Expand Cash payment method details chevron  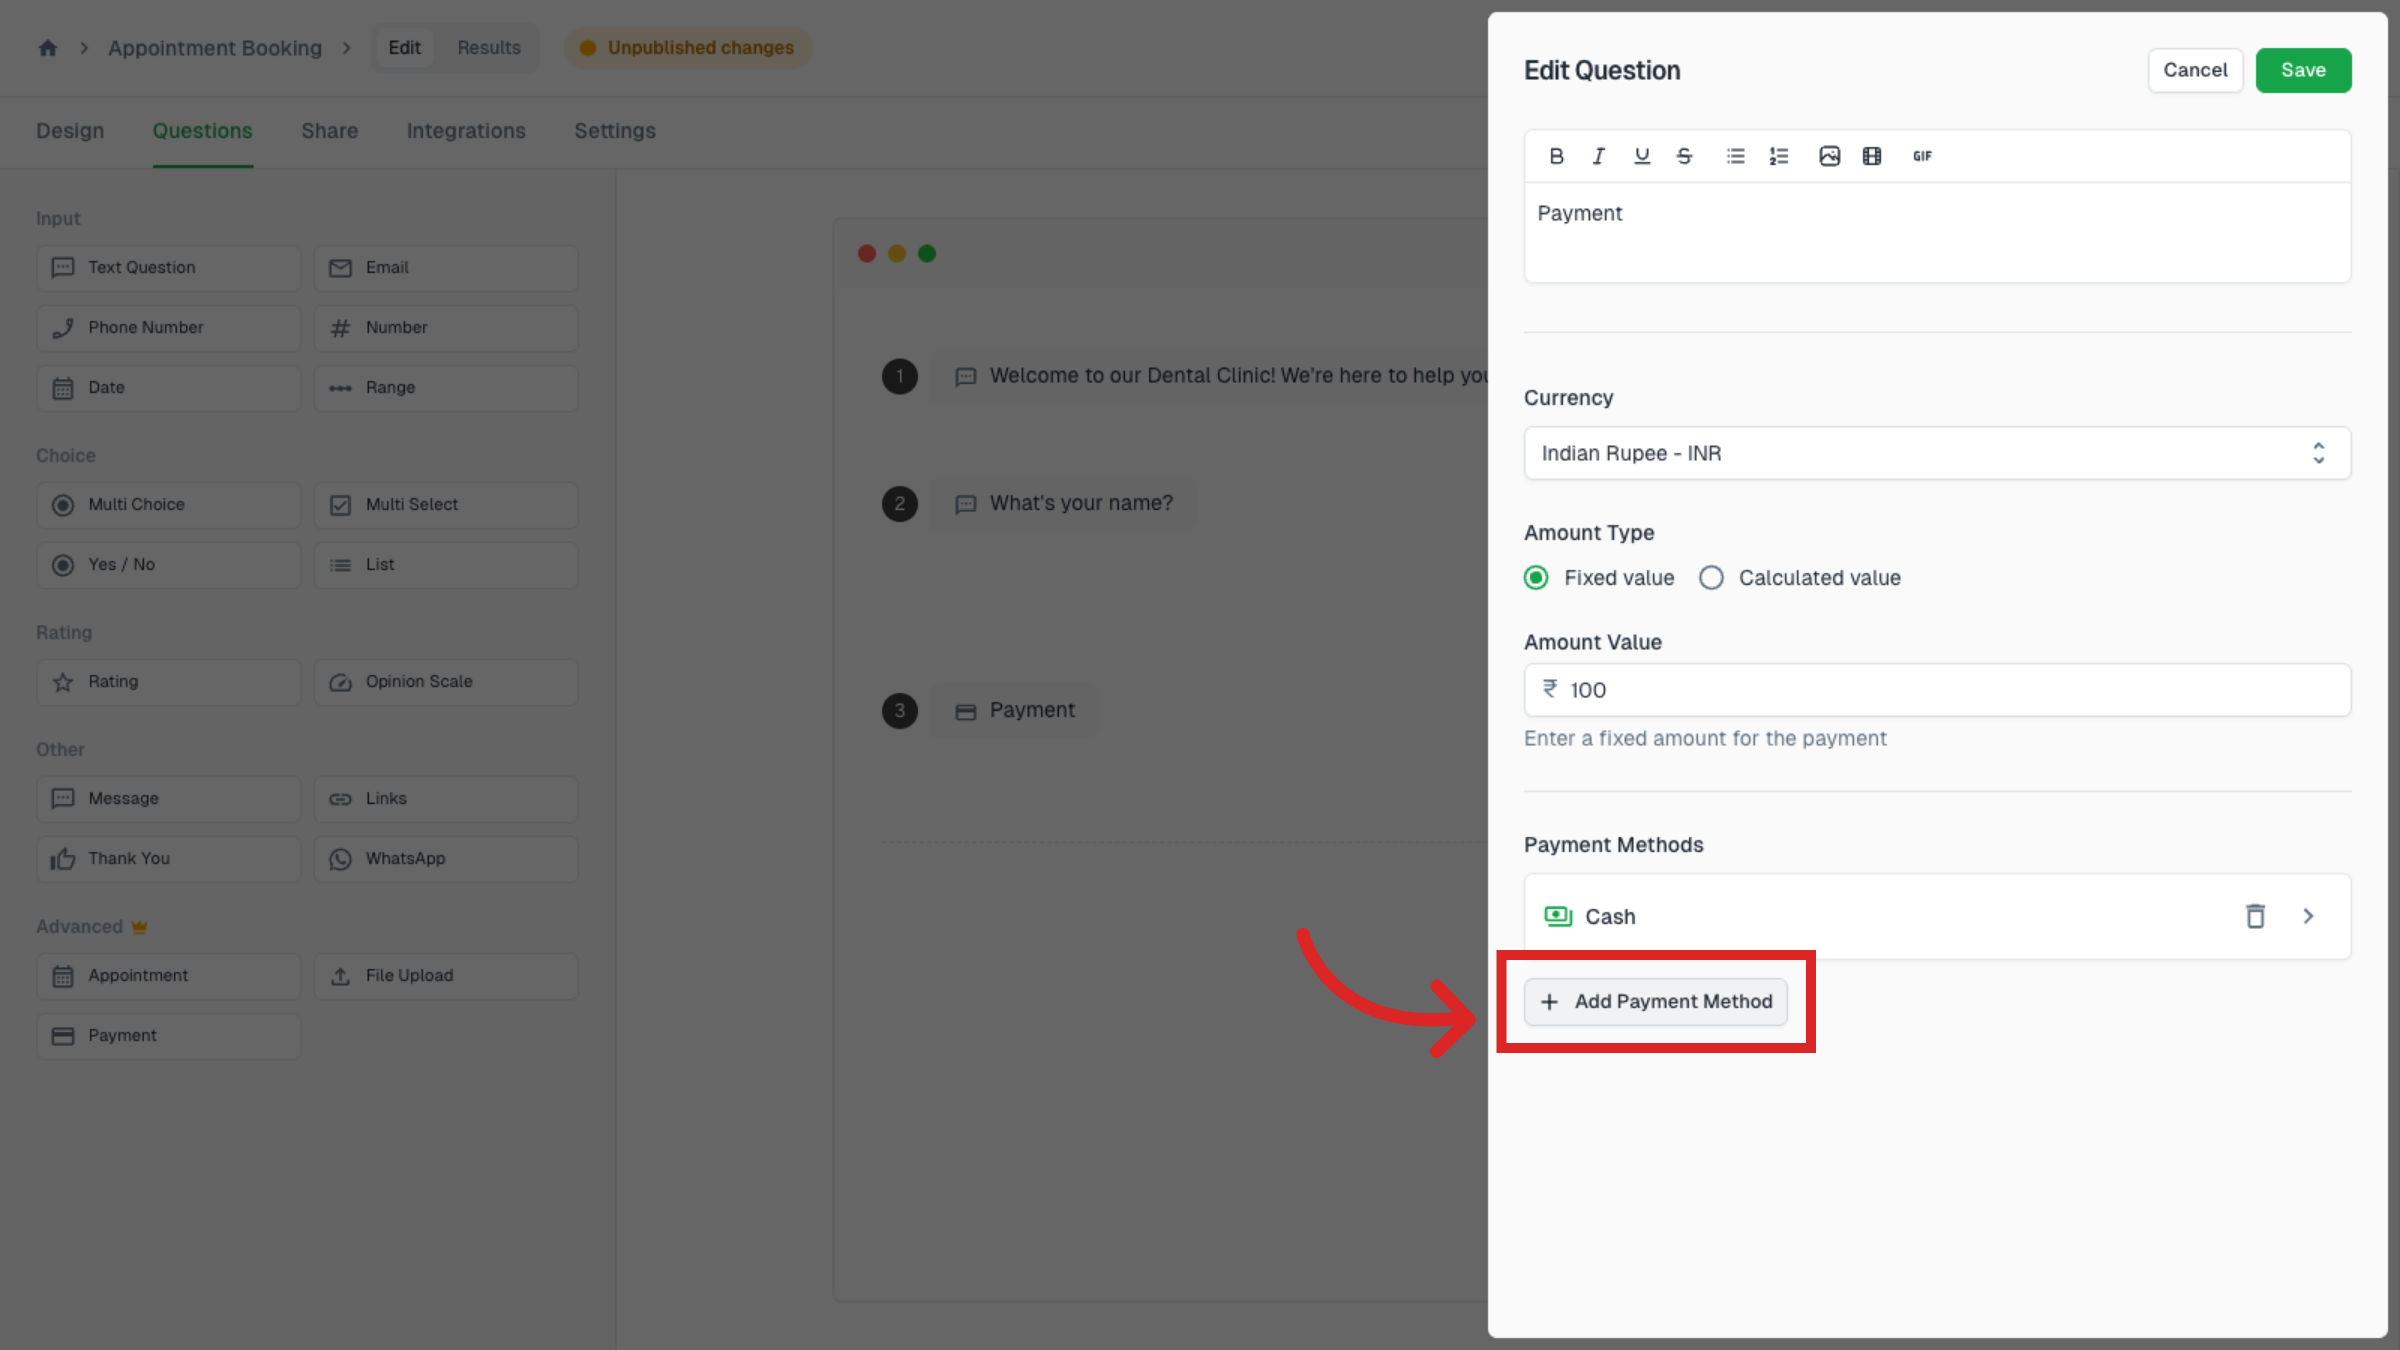[2308, 916]
